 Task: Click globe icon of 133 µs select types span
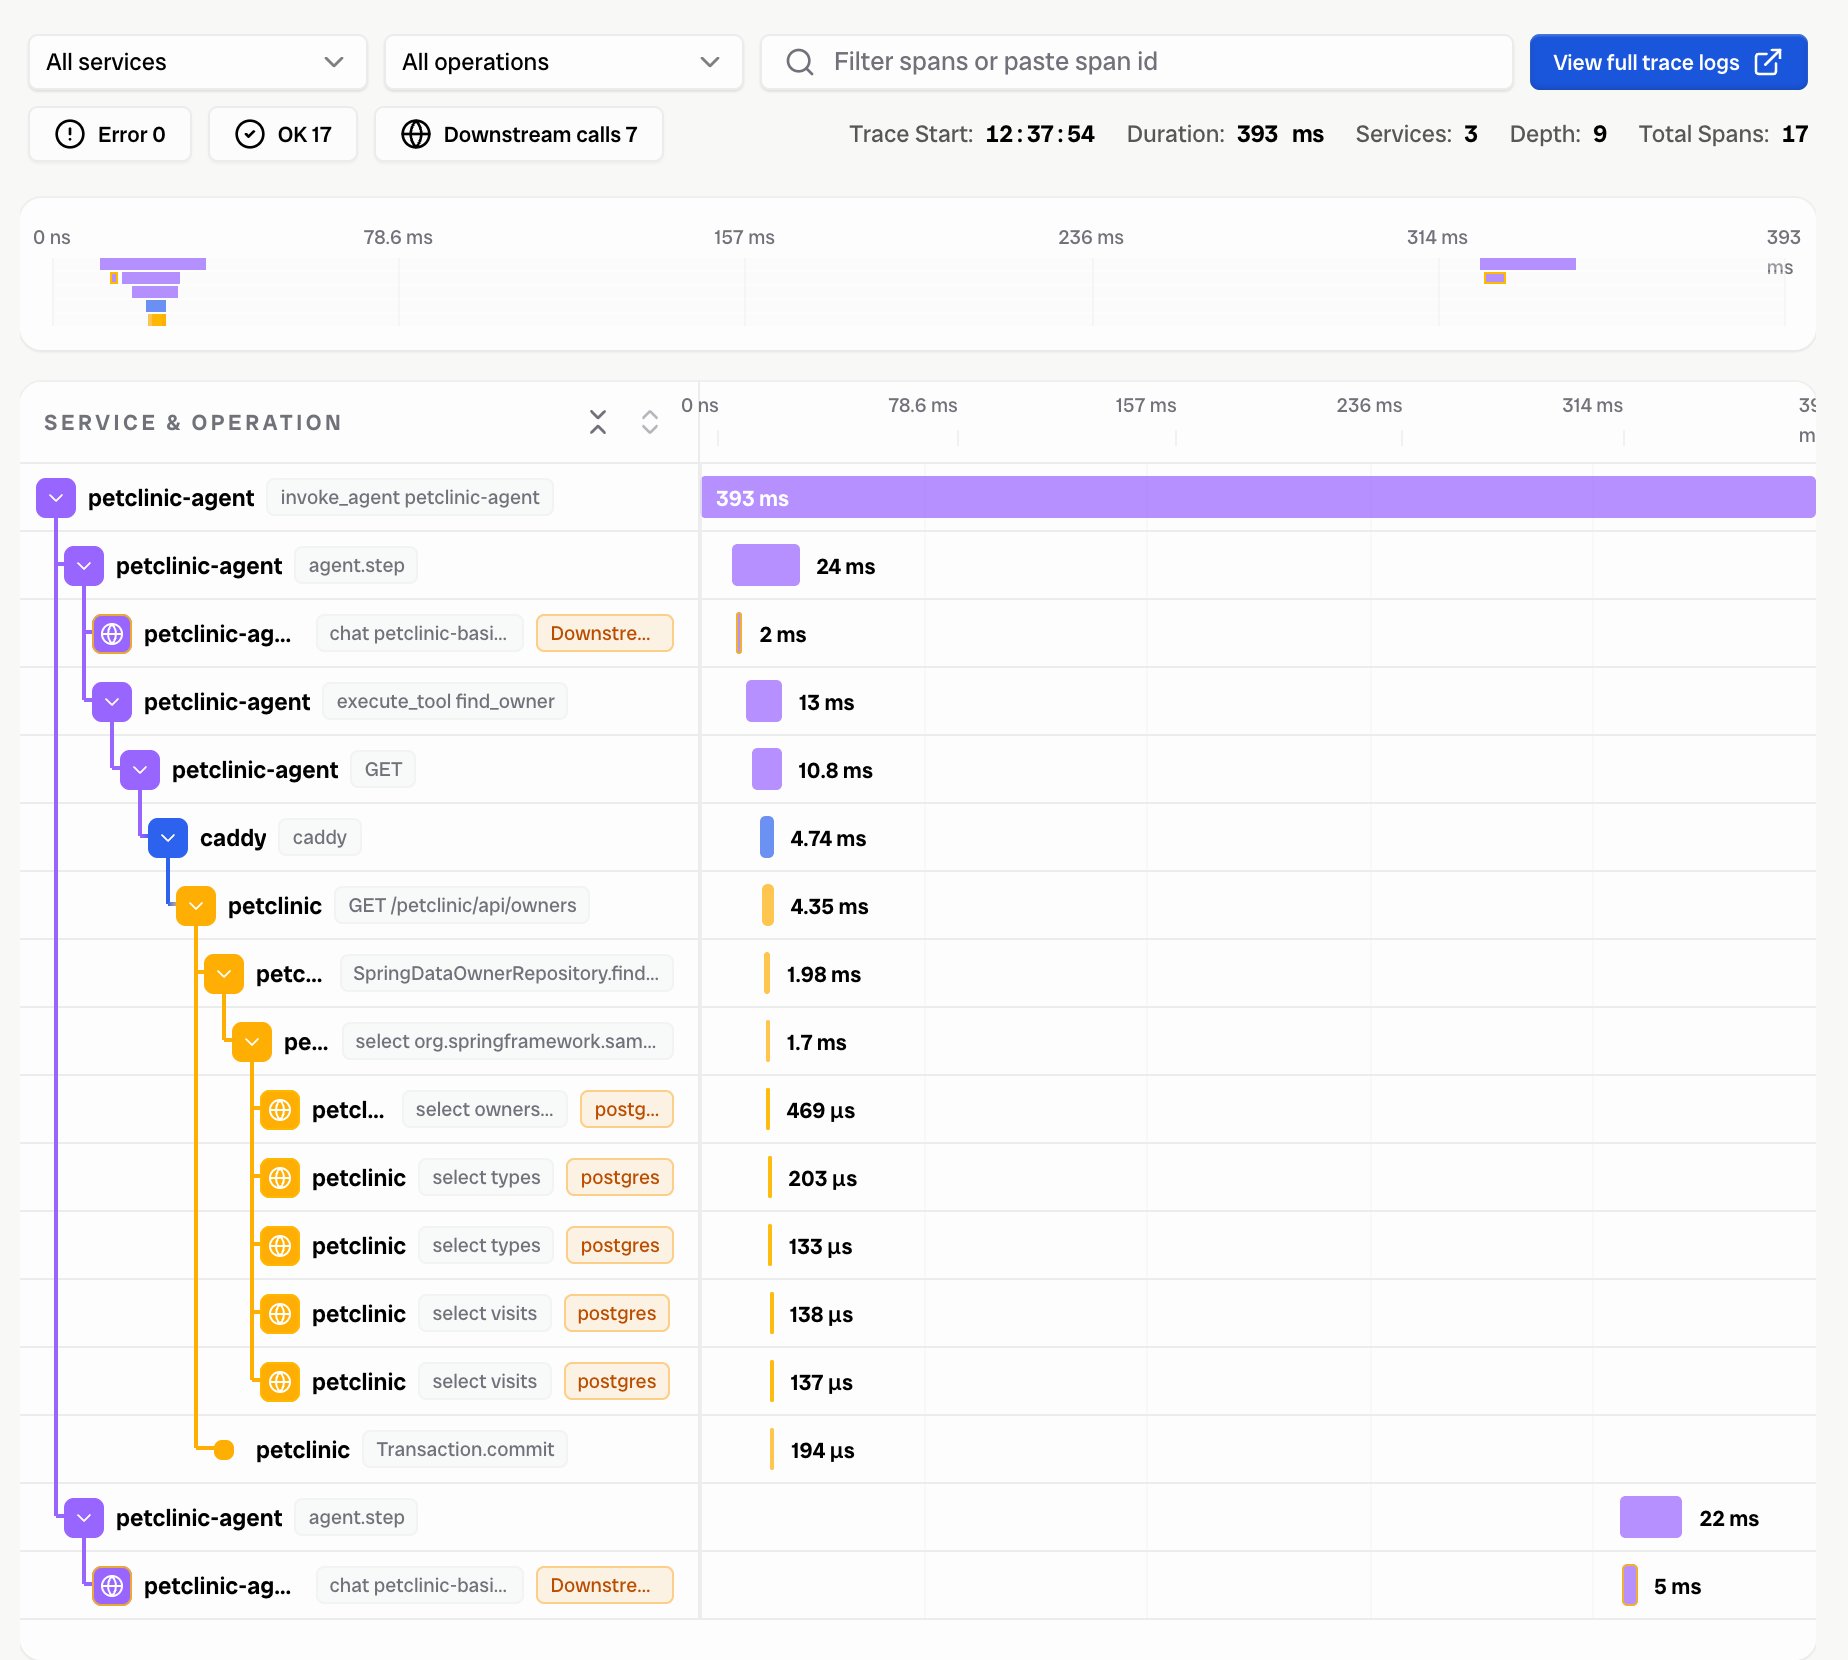point(280,1246)
